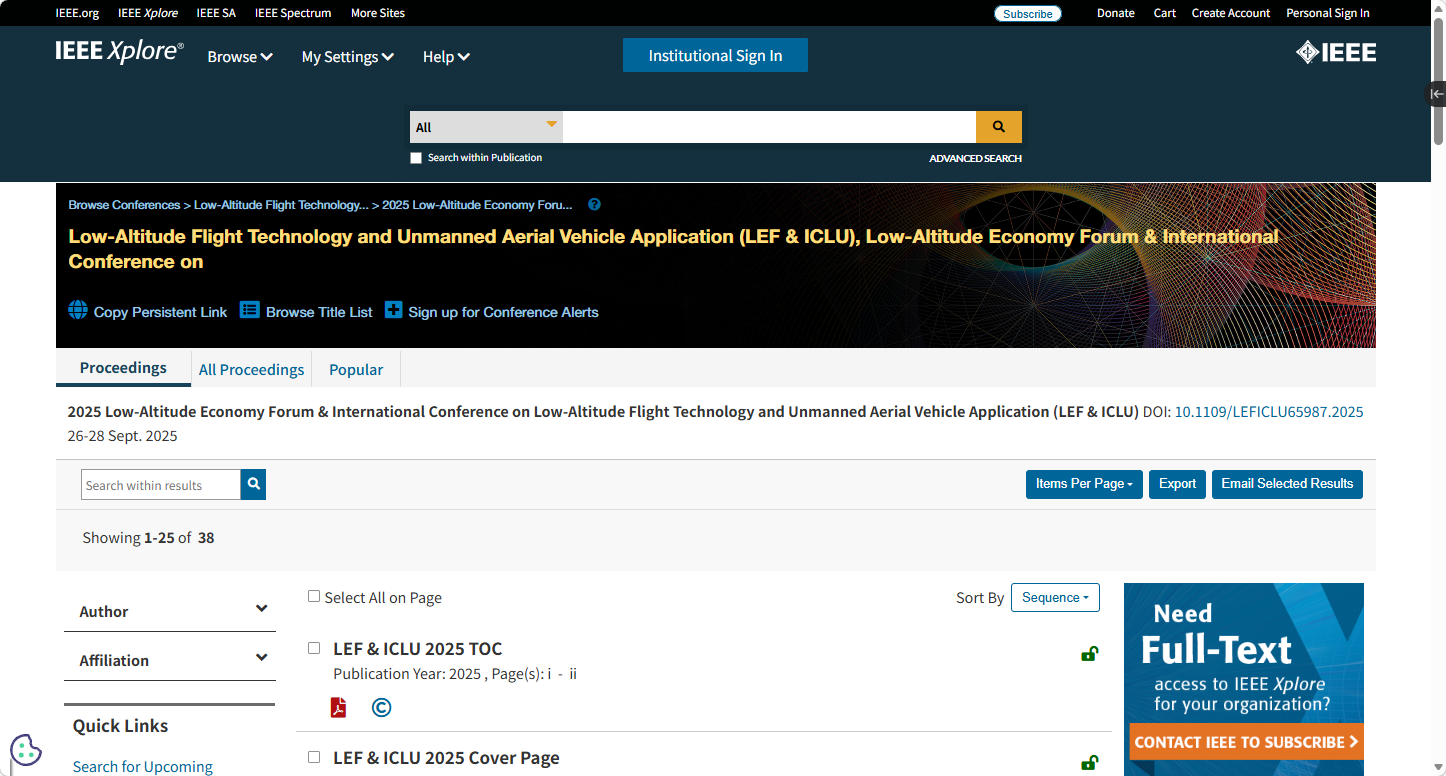Open the Items Per Page dropdown
Image resolution: width=1446 pixels, height=776 pixels.
click(1083, 484)
